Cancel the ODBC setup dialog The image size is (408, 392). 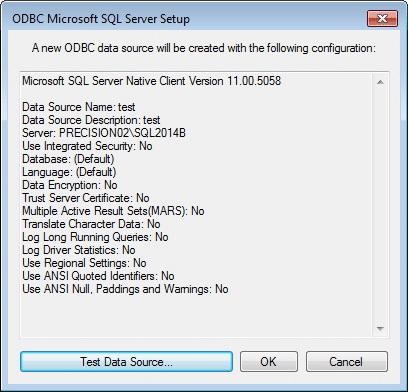(x=347, y=361)
